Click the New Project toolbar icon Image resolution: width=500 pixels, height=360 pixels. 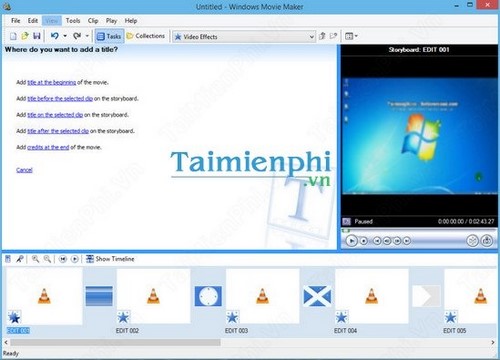[x=13, y=36]
